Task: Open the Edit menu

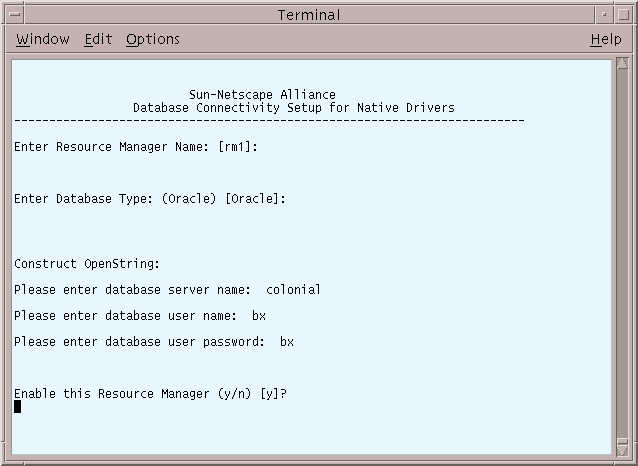Action: pyautogui.click(x=98, y=39)
